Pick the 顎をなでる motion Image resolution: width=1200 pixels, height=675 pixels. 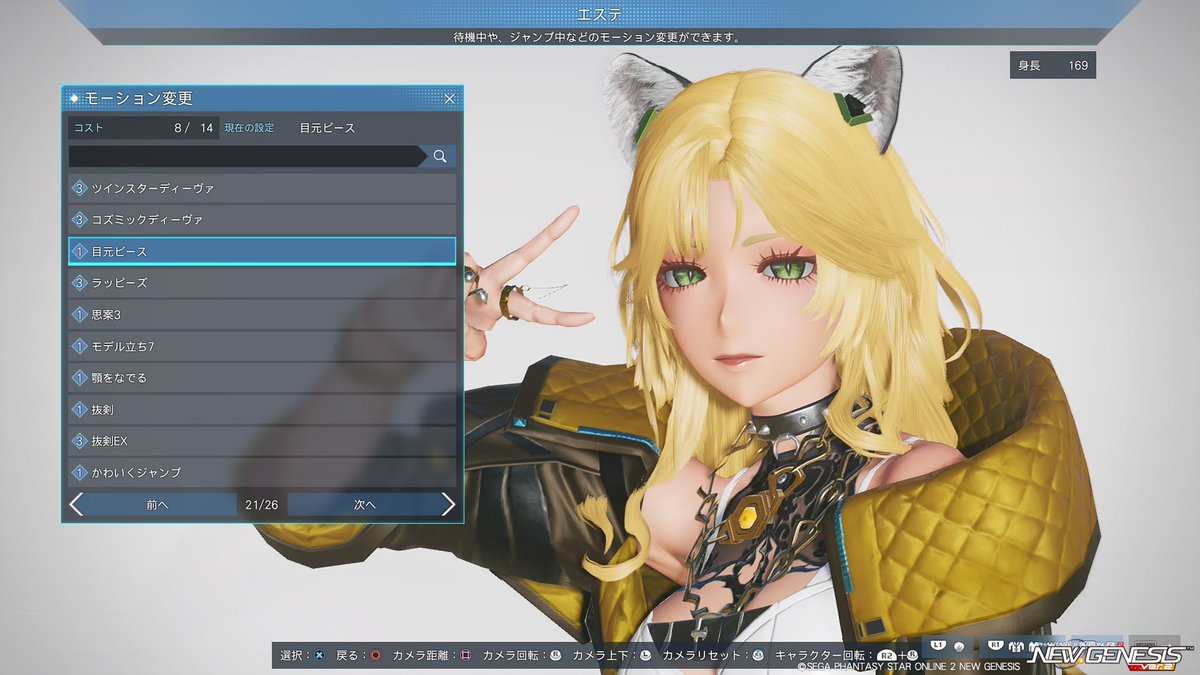coord(262,378)
